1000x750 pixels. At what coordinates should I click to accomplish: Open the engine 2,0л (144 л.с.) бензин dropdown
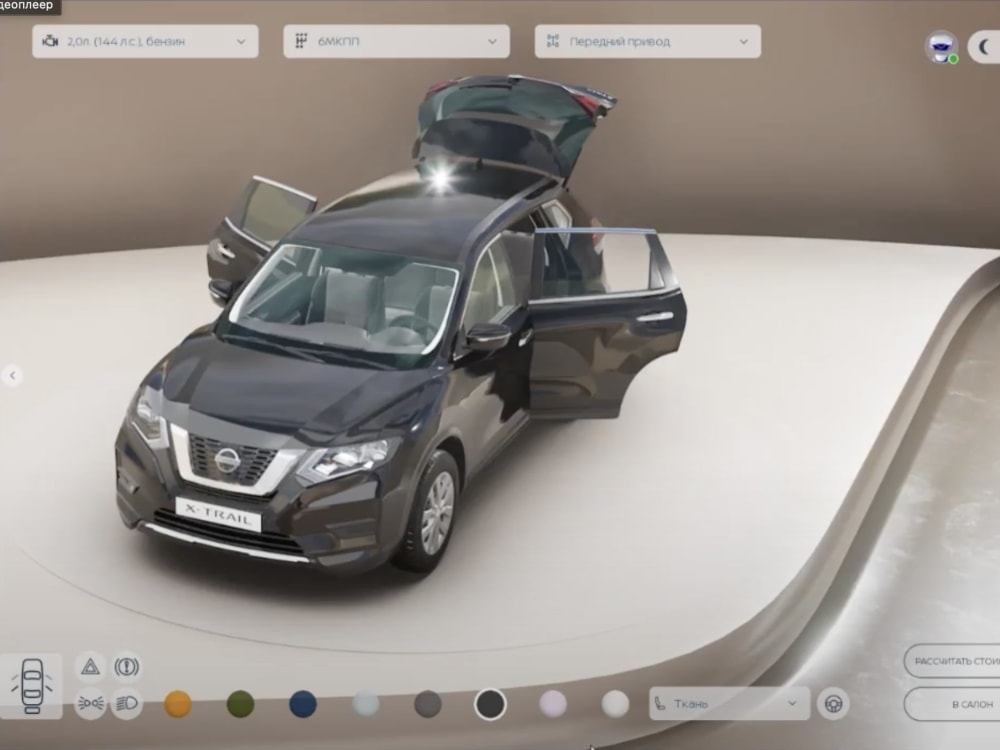point(145,41)
